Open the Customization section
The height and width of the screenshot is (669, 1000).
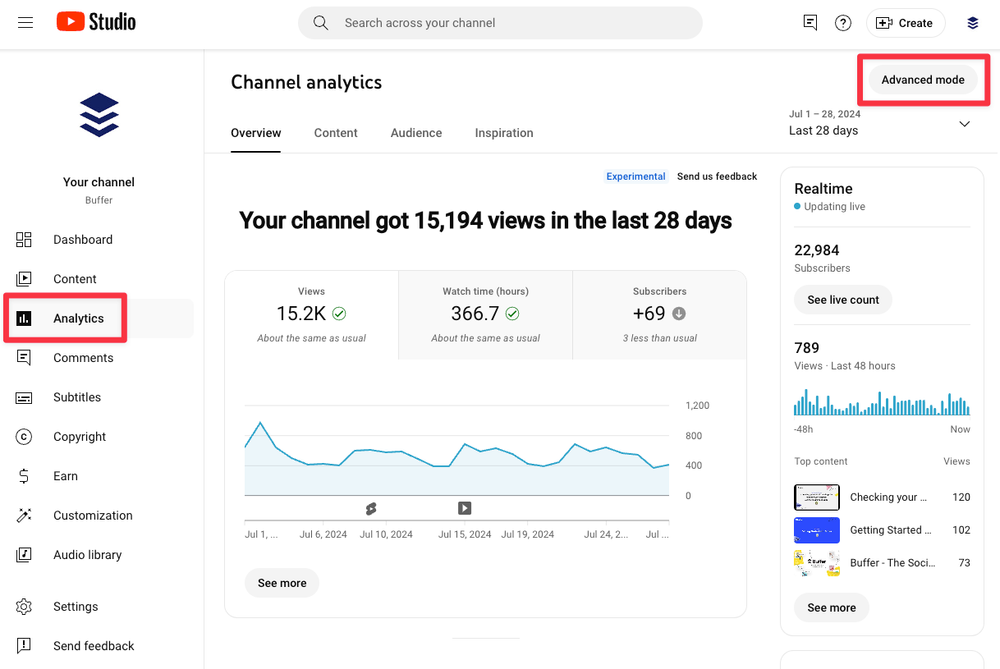92,515
